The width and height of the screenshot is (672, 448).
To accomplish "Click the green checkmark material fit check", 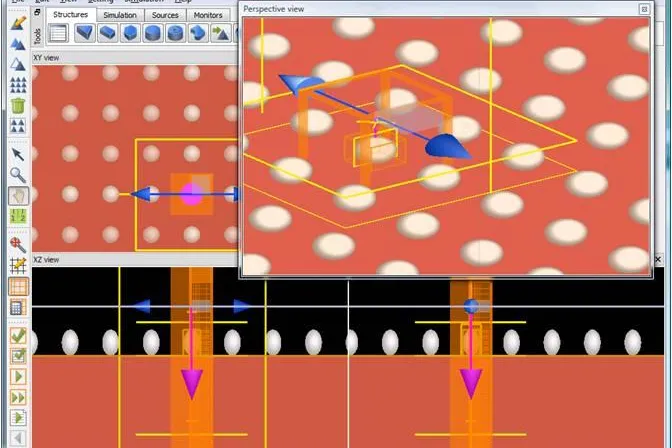I will (18, 335).
